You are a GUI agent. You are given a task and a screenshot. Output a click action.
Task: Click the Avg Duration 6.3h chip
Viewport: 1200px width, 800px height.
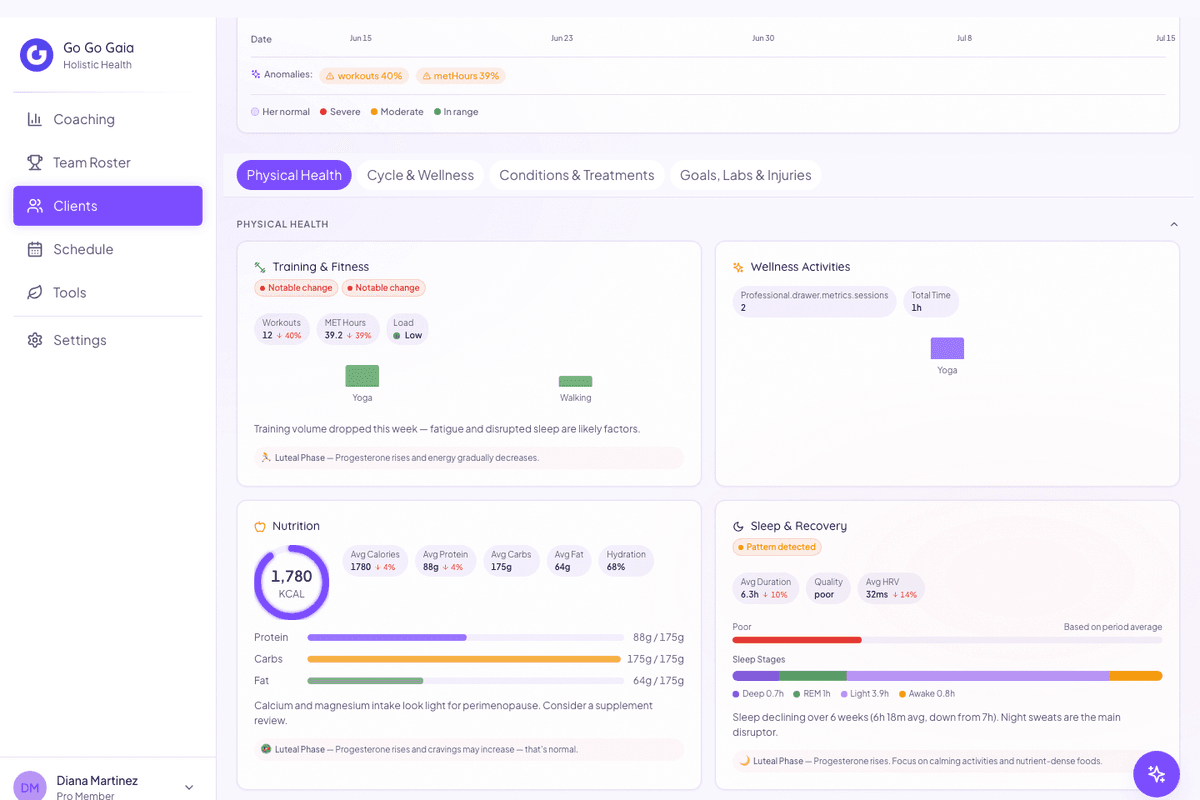tap(765, 588)
